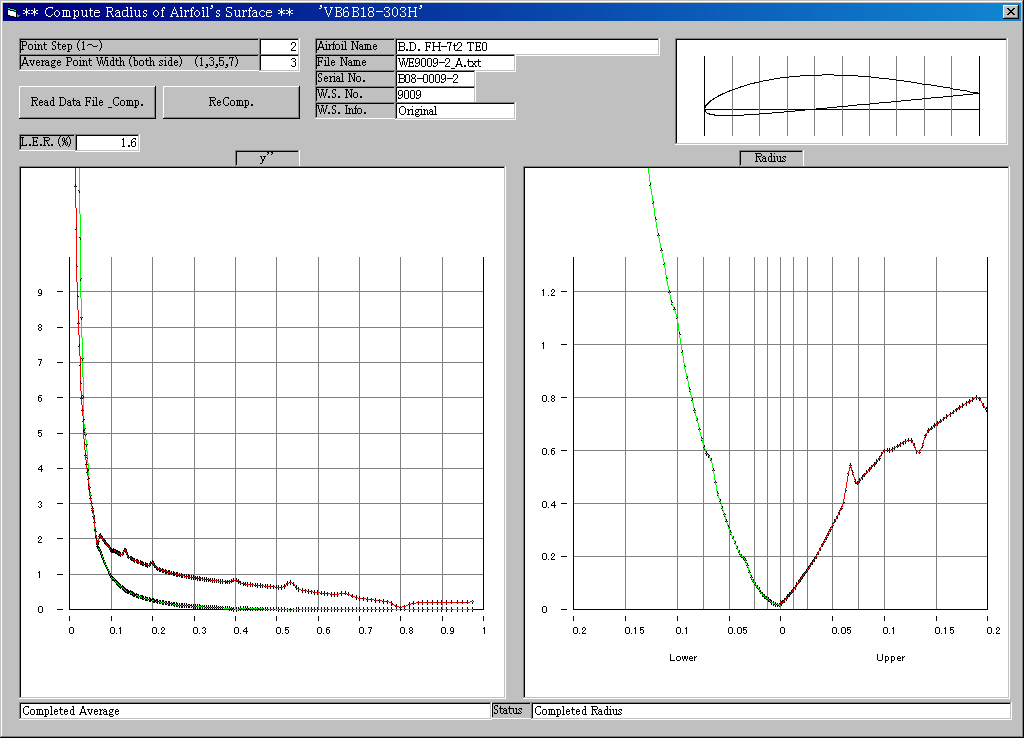Viewport: 1024px width, 738px height.
Task: Select the Average Point Width value field
Action: [279, 63]
